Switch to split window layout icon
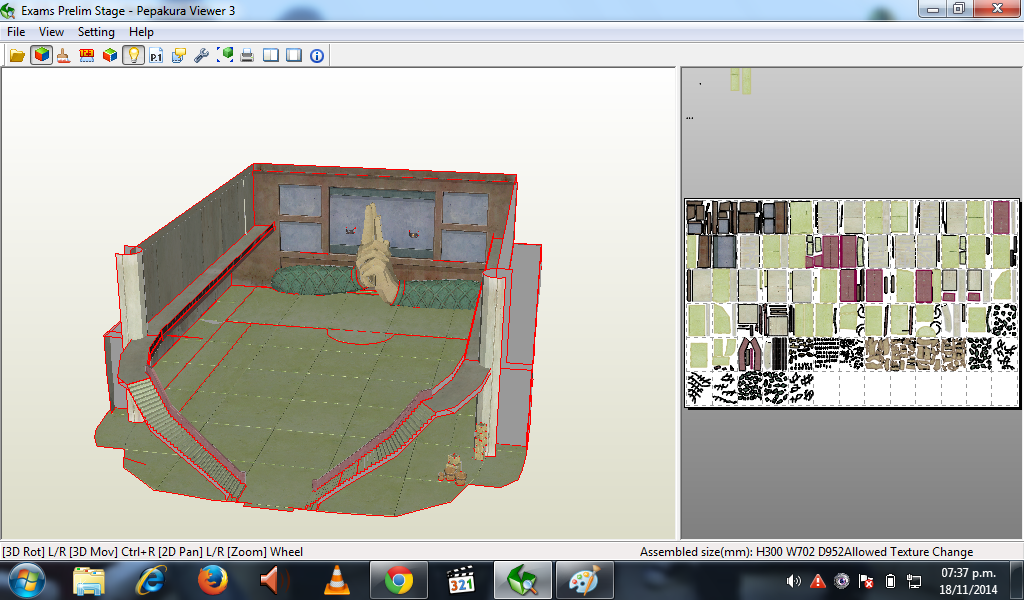 [x=271, y=55]
